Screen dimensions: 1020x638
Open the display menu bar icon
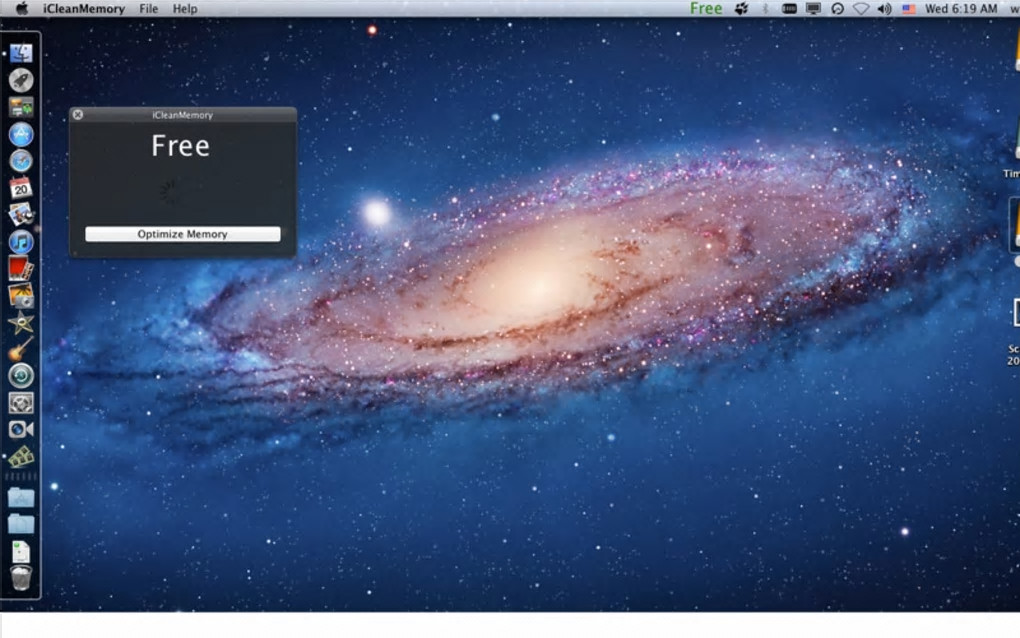click(813, 8)
